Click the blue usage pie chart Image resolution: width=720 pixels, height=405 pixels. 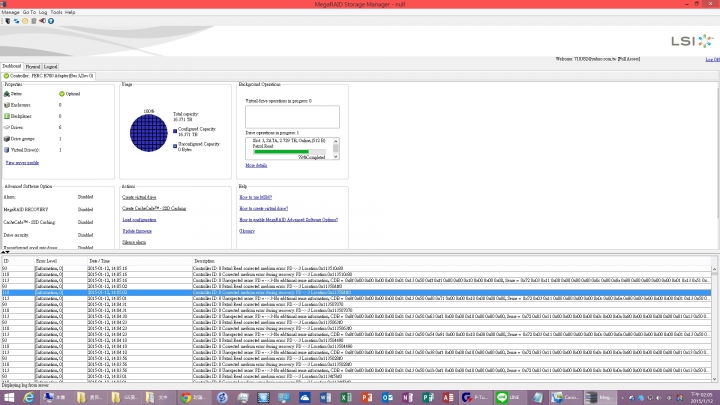(149, 133)
